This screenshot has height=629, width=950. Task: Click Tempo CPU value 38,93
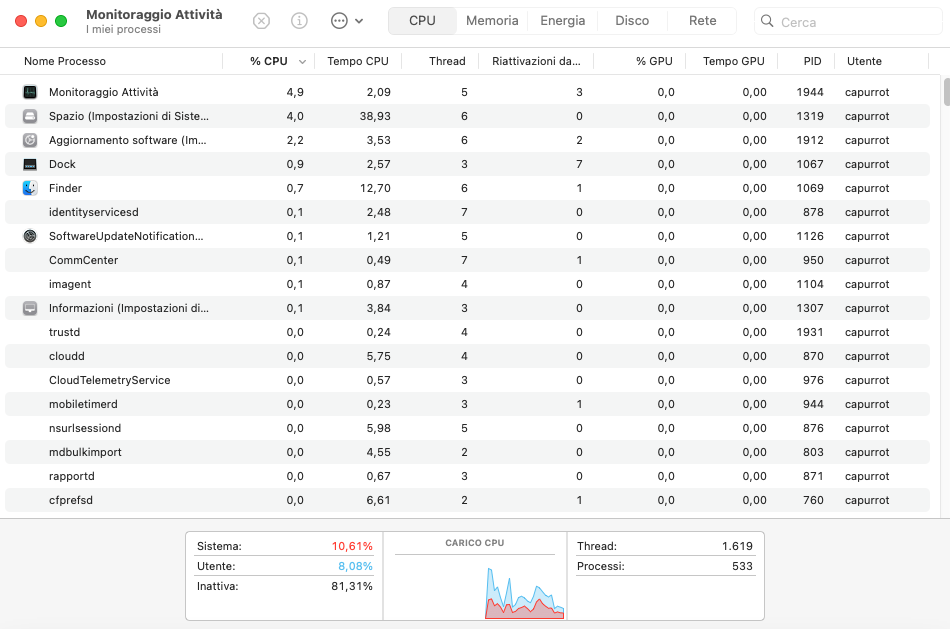pos(375,116)
